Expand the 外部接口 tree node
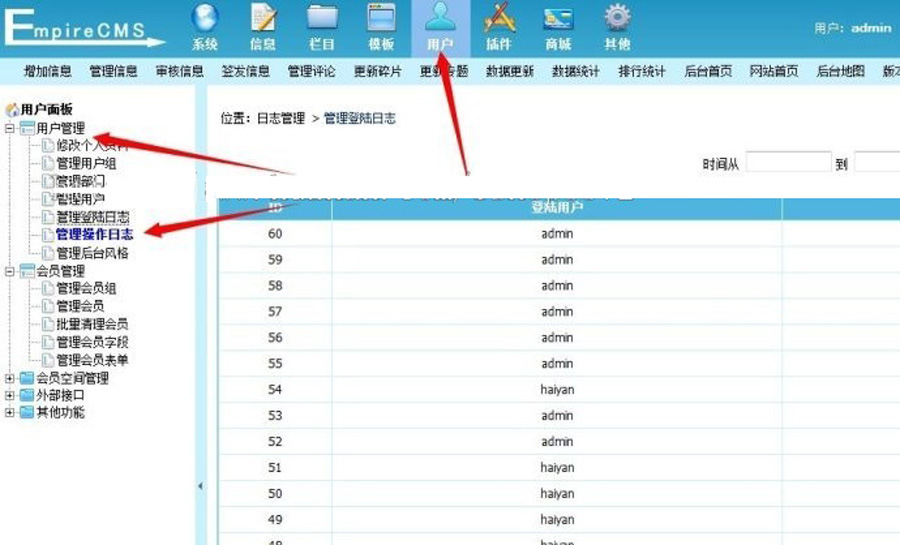Viewport: 900px width, 545px height. point(10,396)
